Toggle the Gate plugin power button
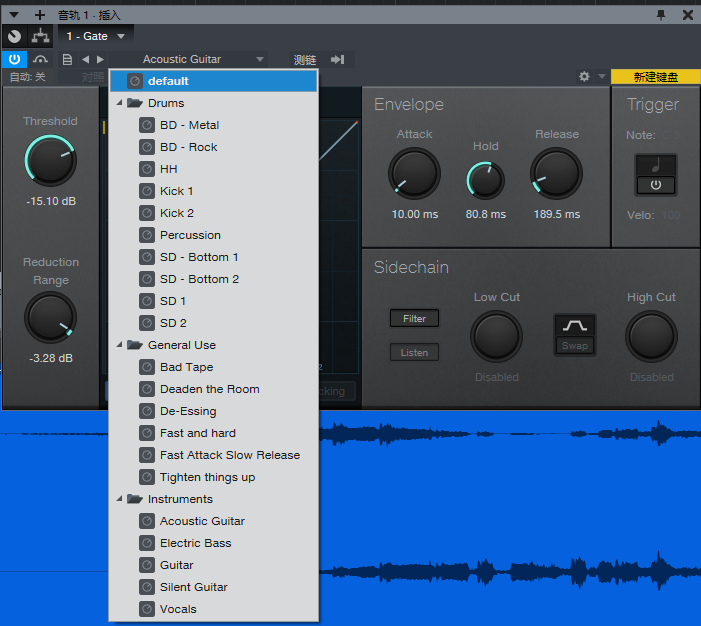 coord(14,59)
